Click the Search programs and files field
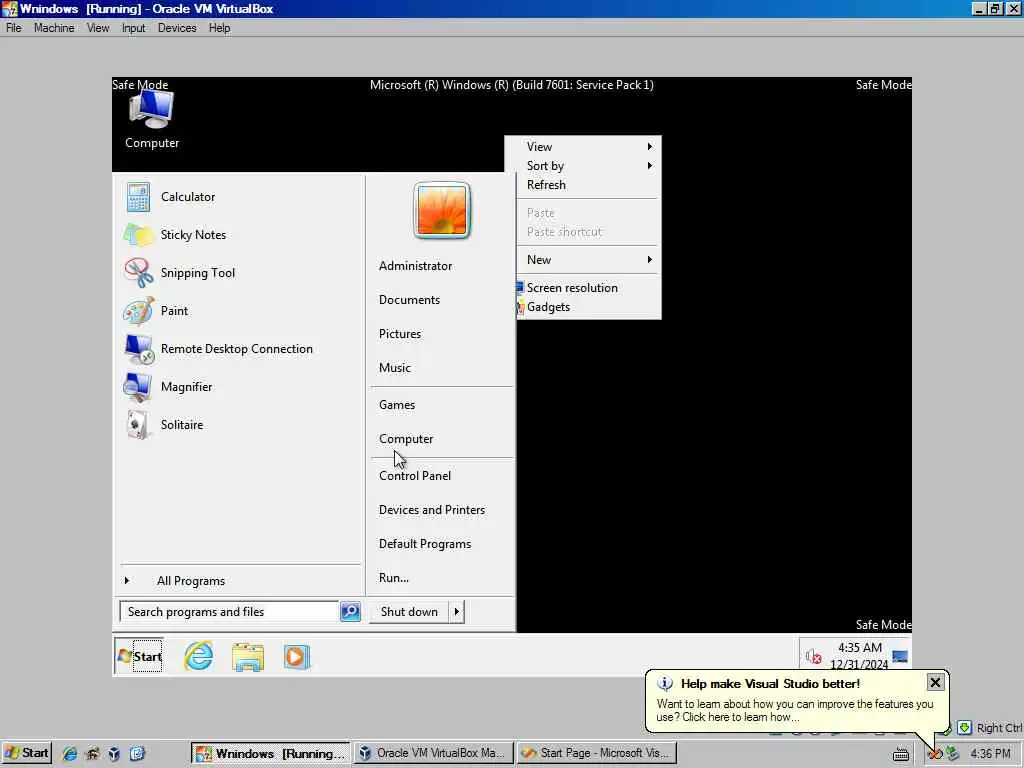This screenshot has height=768, width=1024. 229,611
